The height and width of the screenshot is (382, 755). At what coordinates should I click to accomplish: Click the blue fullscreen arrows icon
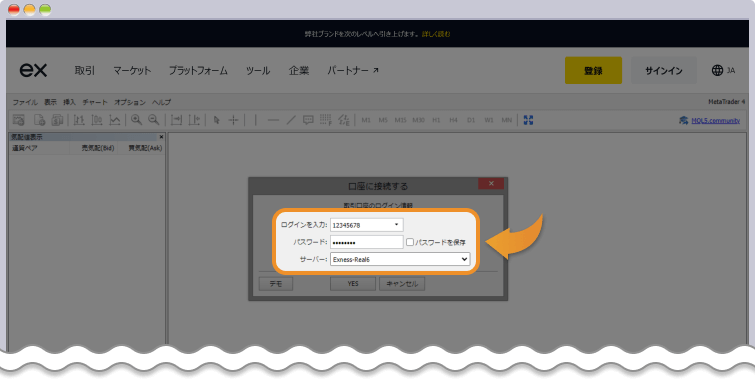tap(528, 120)
